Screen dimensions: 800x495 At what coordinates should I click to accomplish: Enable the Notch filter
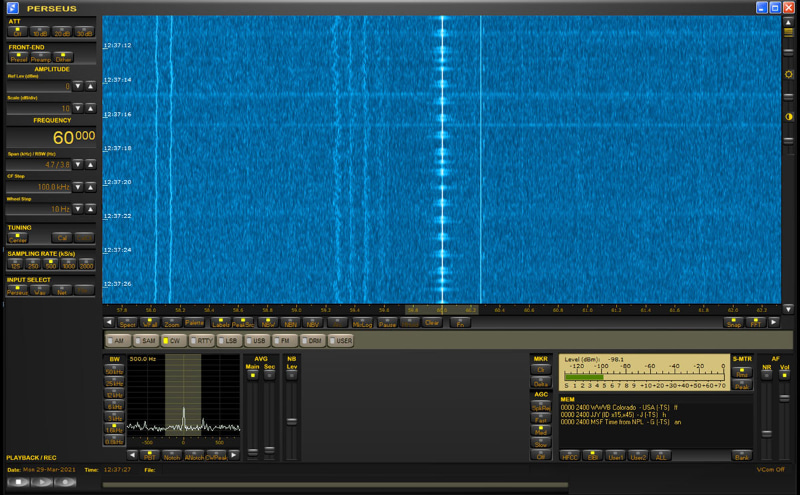[172, 456]
